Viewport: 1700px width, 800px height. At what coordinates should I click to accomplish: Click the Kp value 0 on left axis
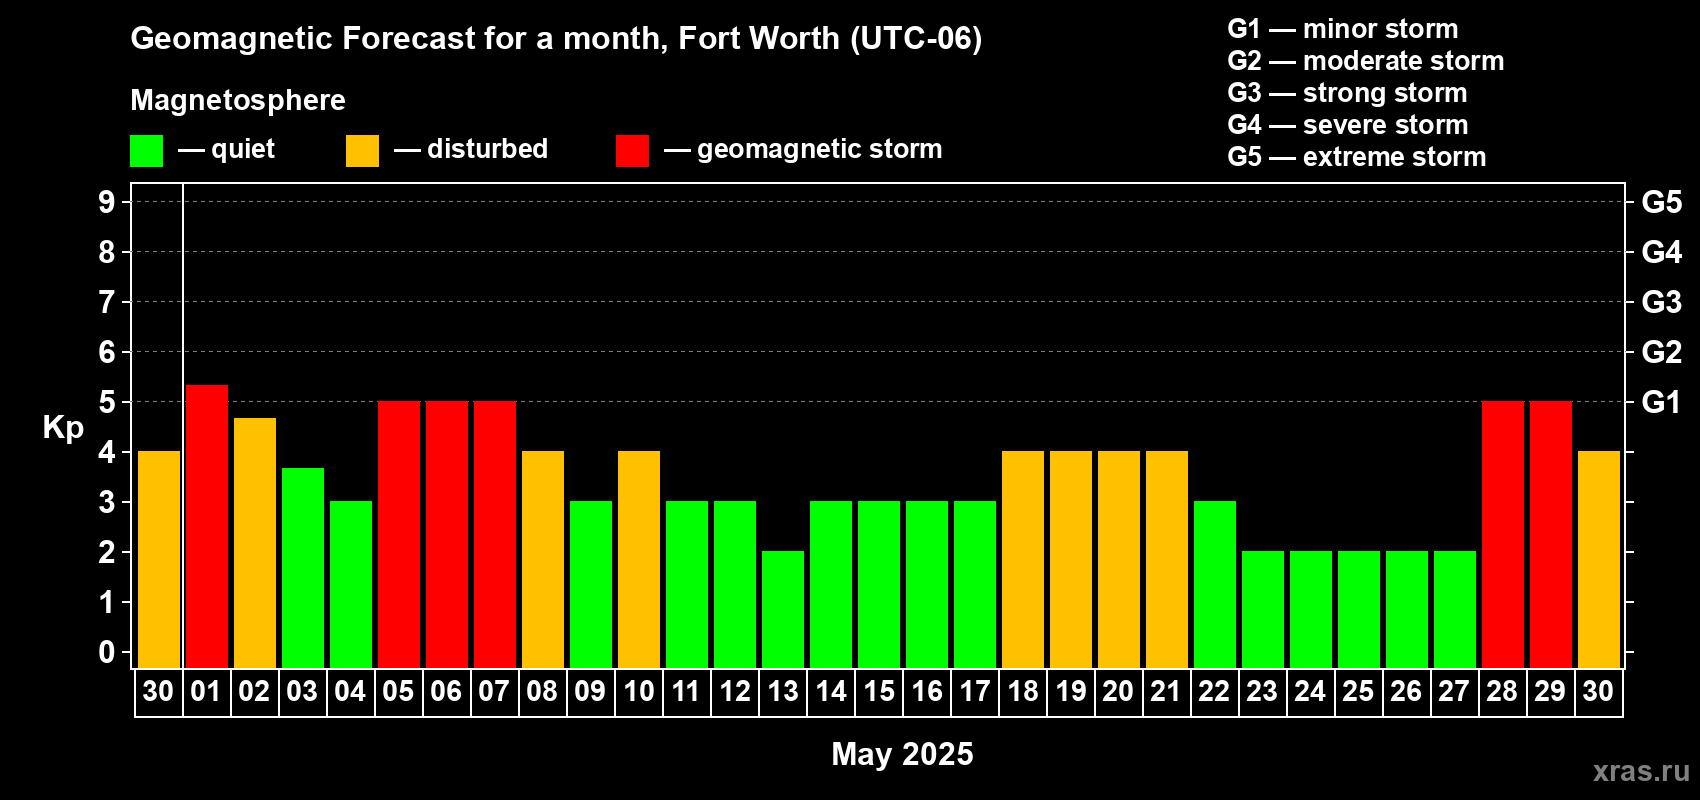pos(107,652)
